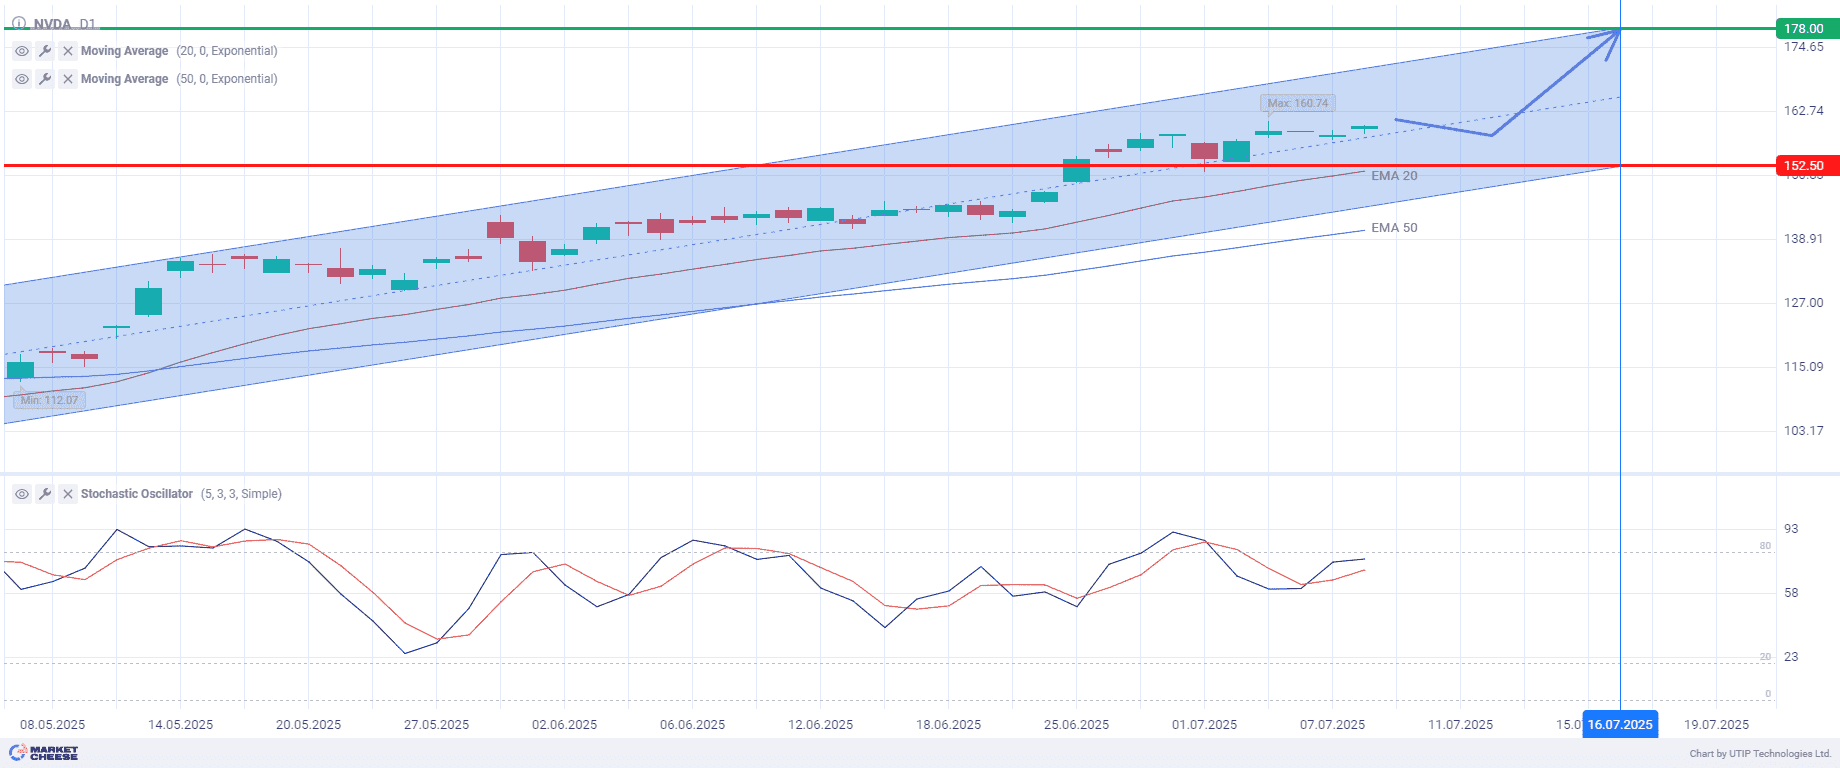The image size is (1840, 768).
Task: Toggle visibility of the 20-period Moving Average
Action: click(22, 51)
